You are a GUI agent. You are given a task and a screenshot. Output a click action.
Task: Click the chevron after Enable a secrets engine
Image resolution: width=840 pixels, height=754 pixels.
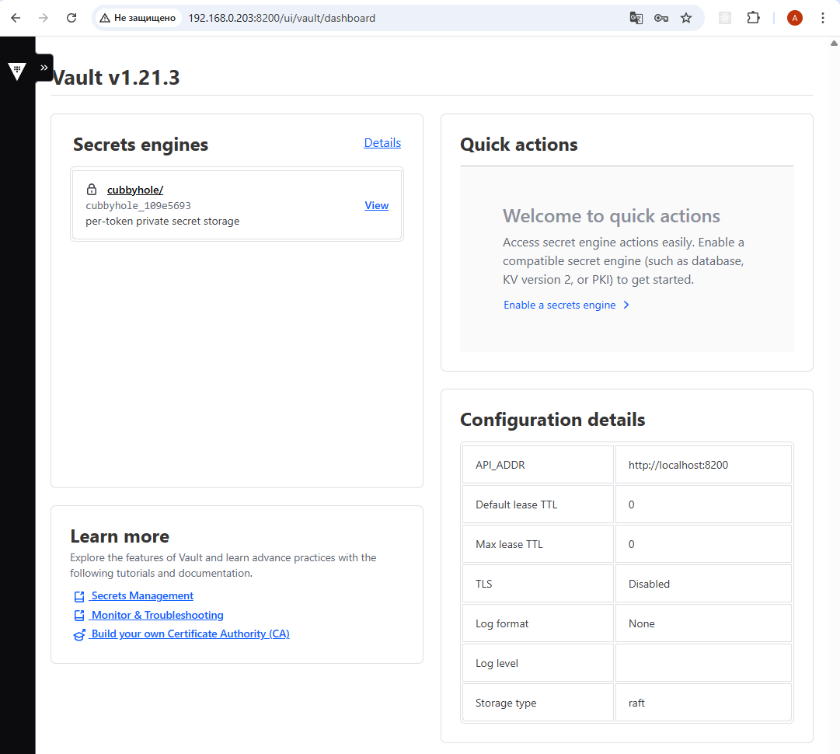[626, 305]
